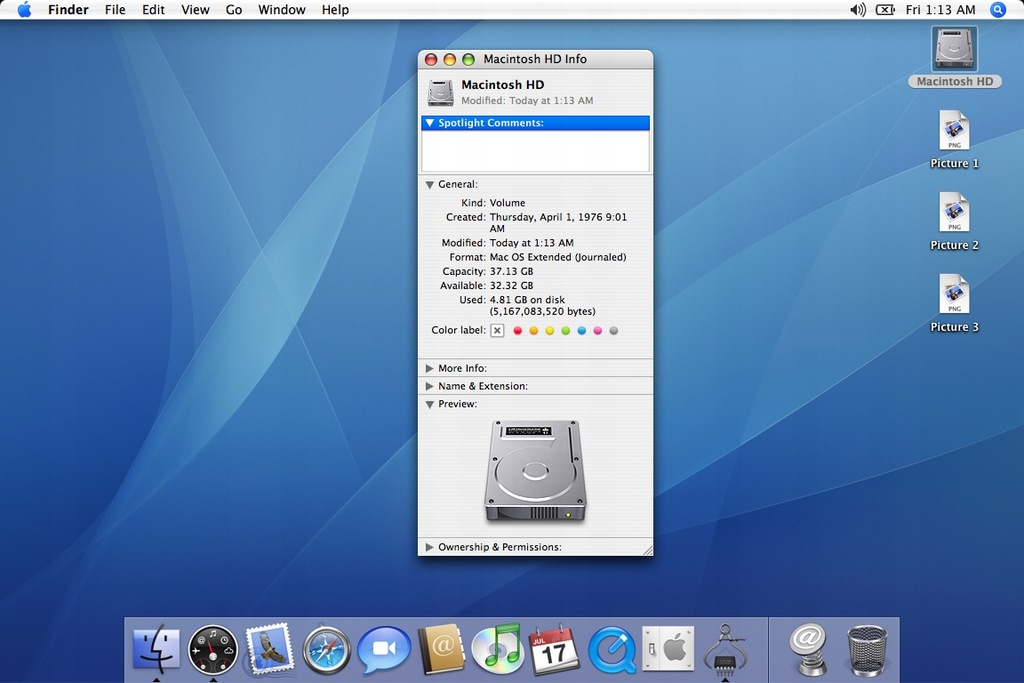The height and width of the screenshot is (683, 1024).
Task: Click the volume icon in menu bar
Action: (857, 10)
